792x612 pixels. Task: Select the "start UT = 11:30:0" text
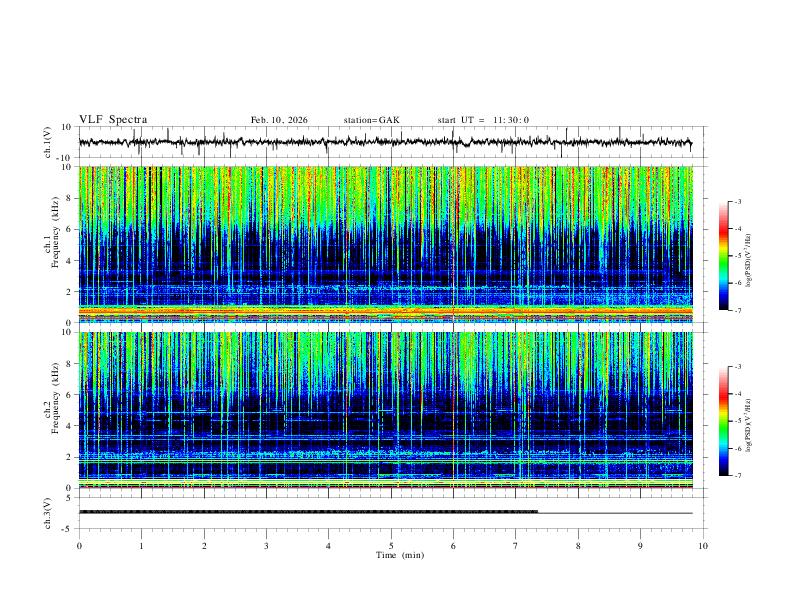[483, 120]
